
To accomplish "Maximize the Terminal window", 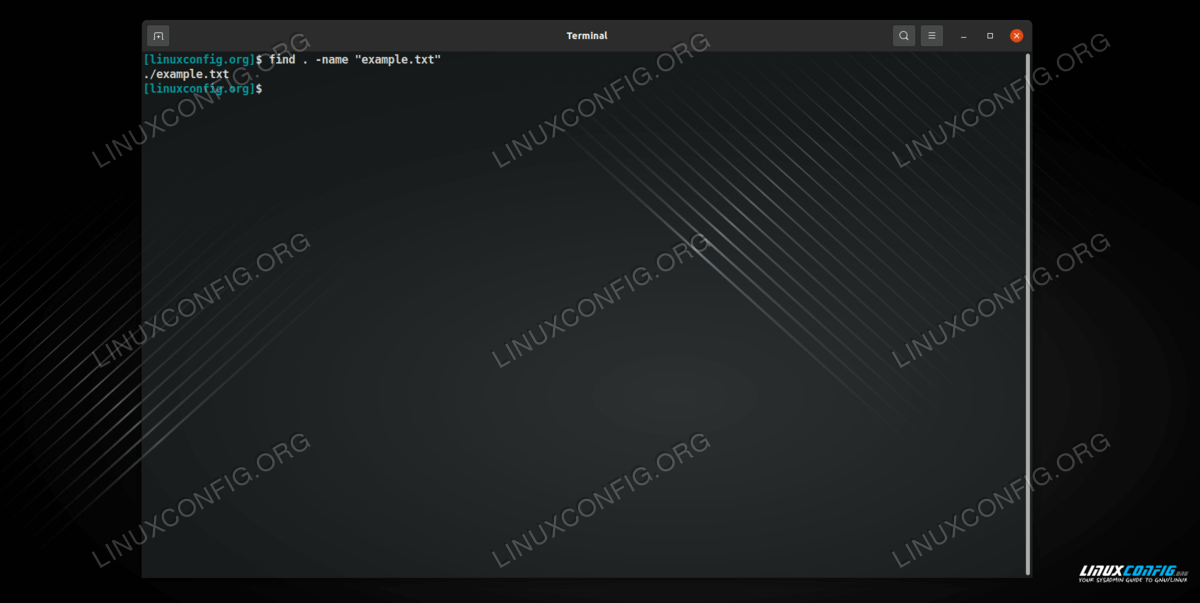I will (x=990, y=36).
